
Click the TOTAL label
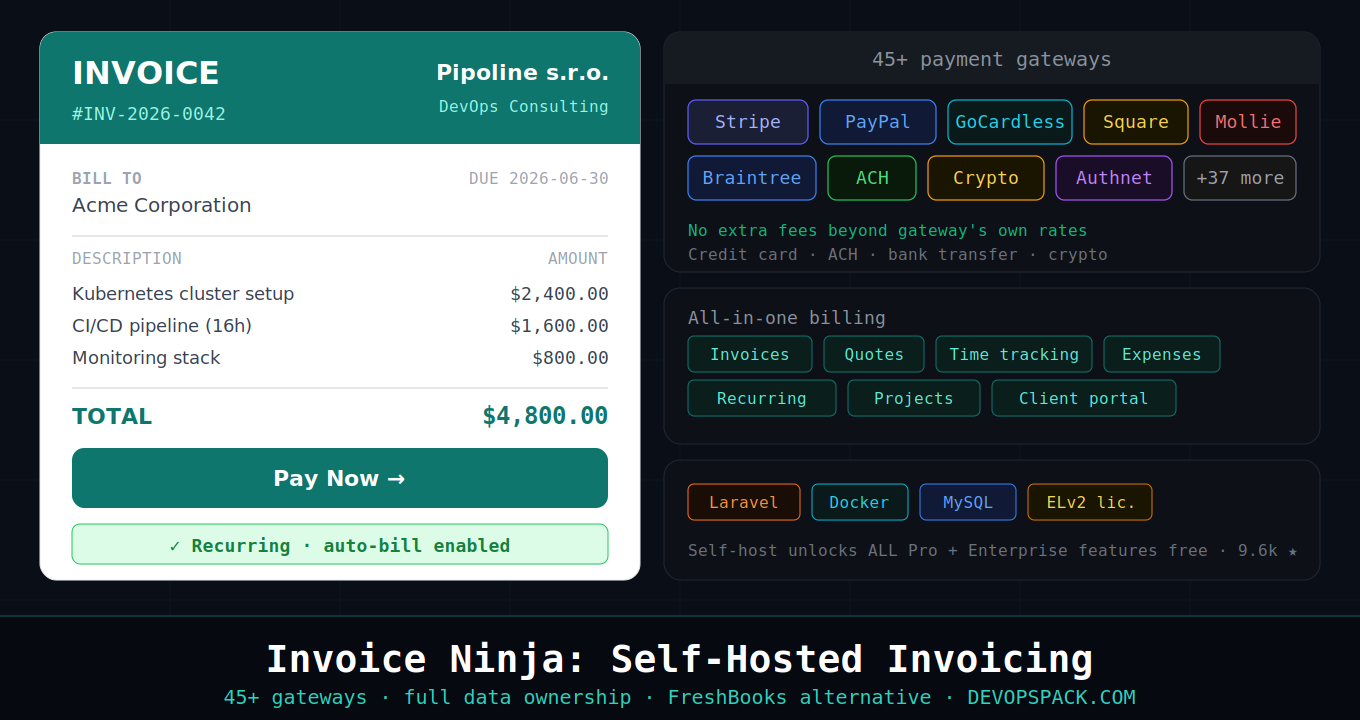pyautogui.click(x=112, y=416)
